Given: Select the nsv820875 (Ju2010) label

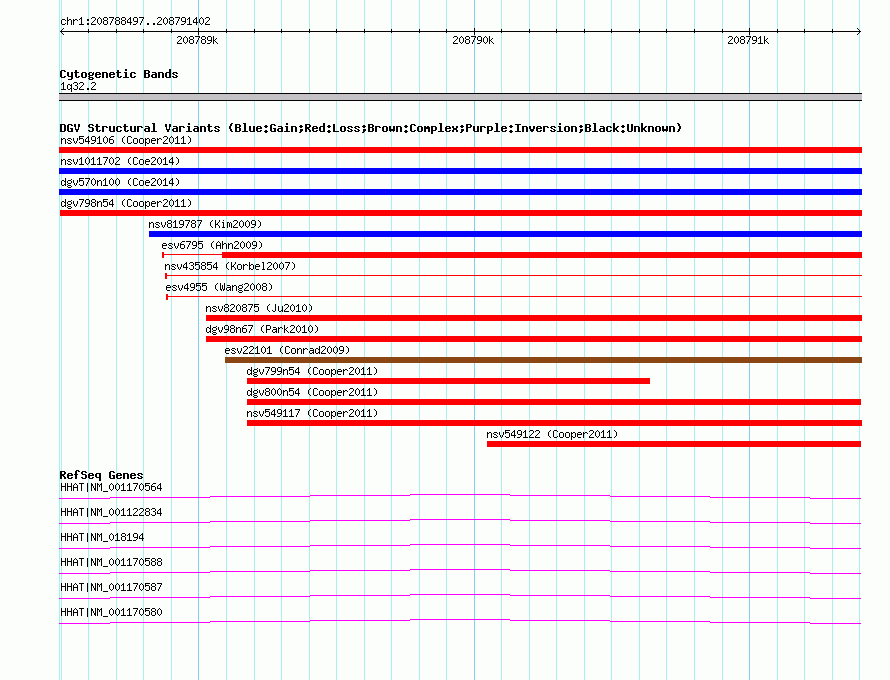Looking at the screenshot, I should click(x=259, y=308).
